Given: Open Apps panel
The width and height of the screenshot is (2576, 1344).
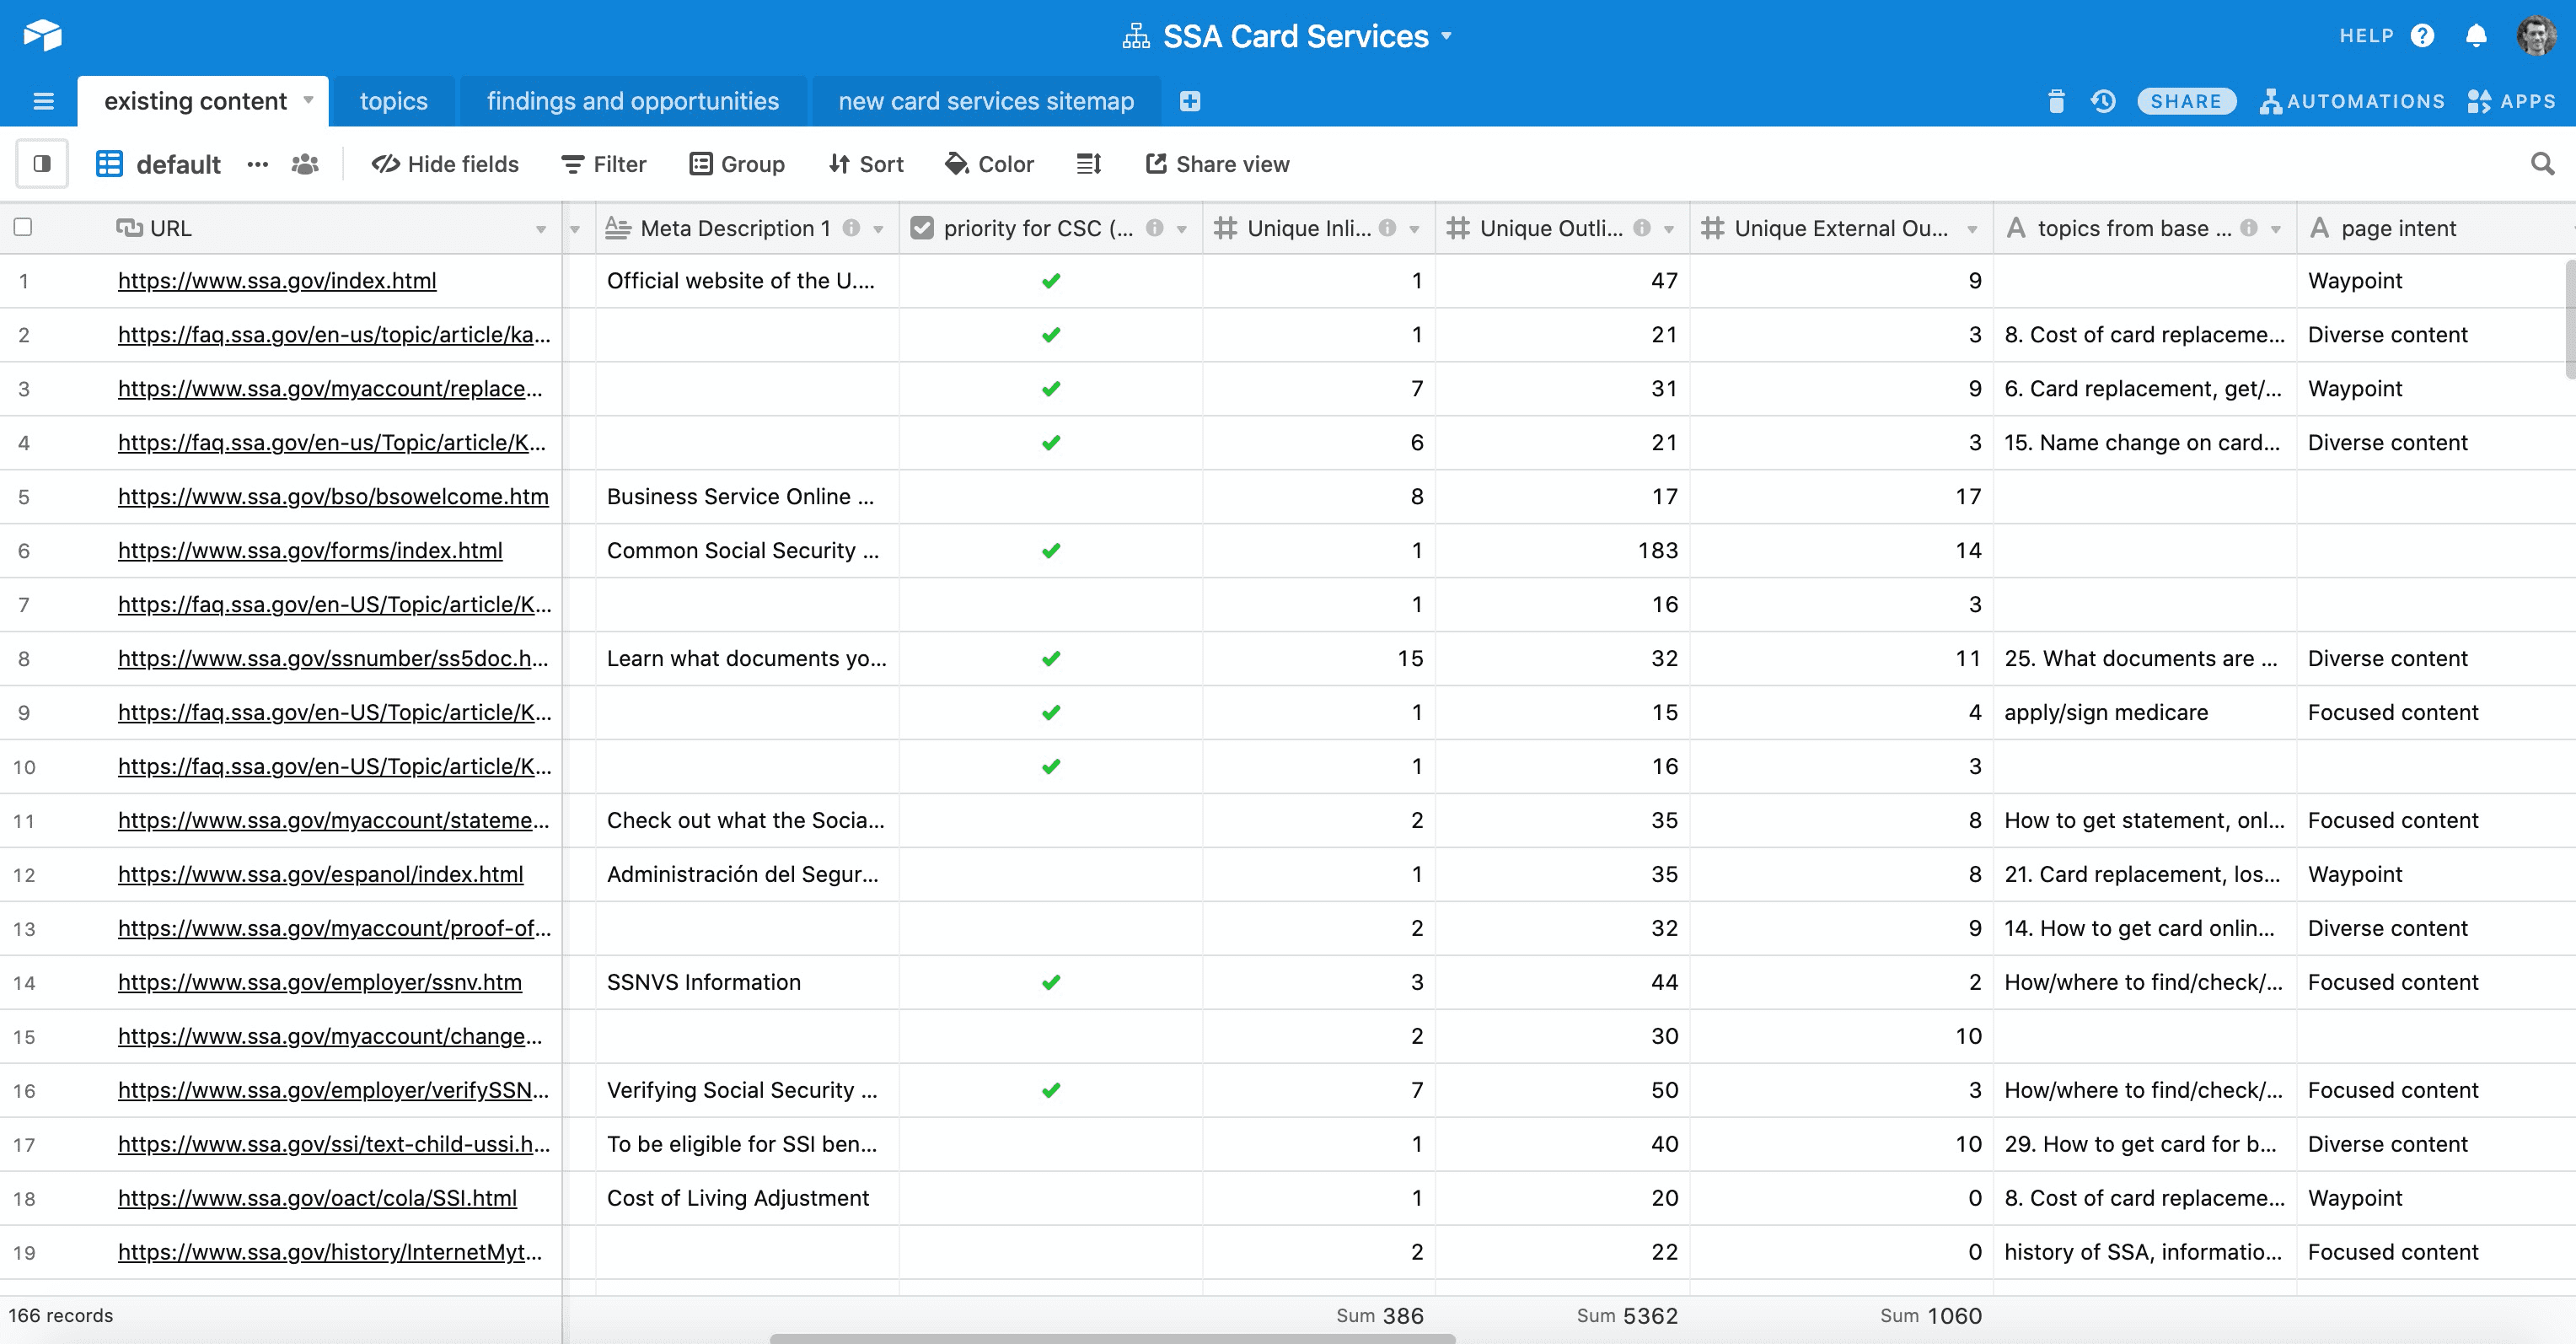Looking at the screenshot, I should click(2512, 101).
